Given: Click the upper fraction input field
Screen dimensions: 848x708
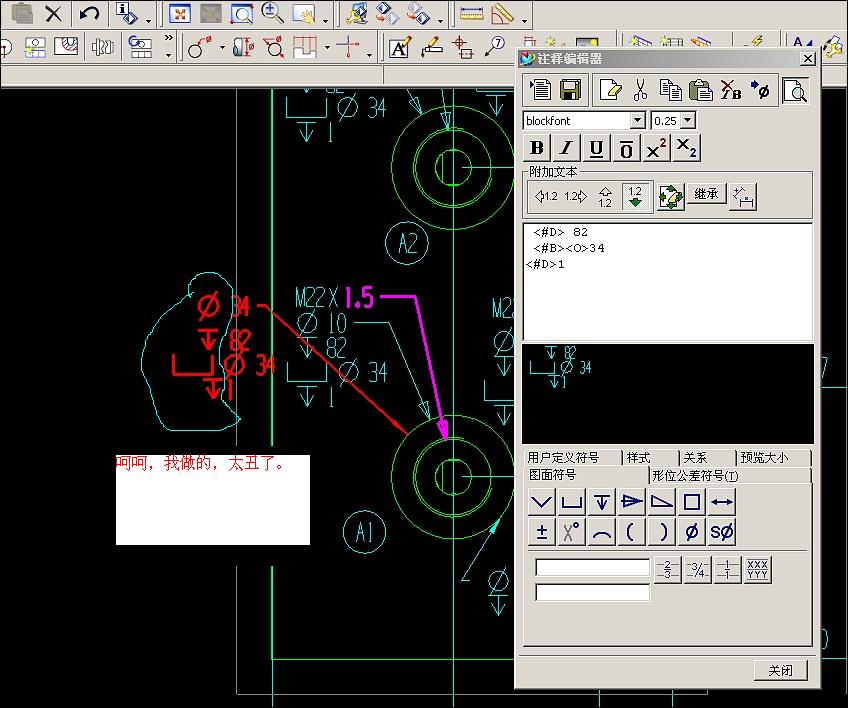Looking at the screenshot, I should [592, 567].
